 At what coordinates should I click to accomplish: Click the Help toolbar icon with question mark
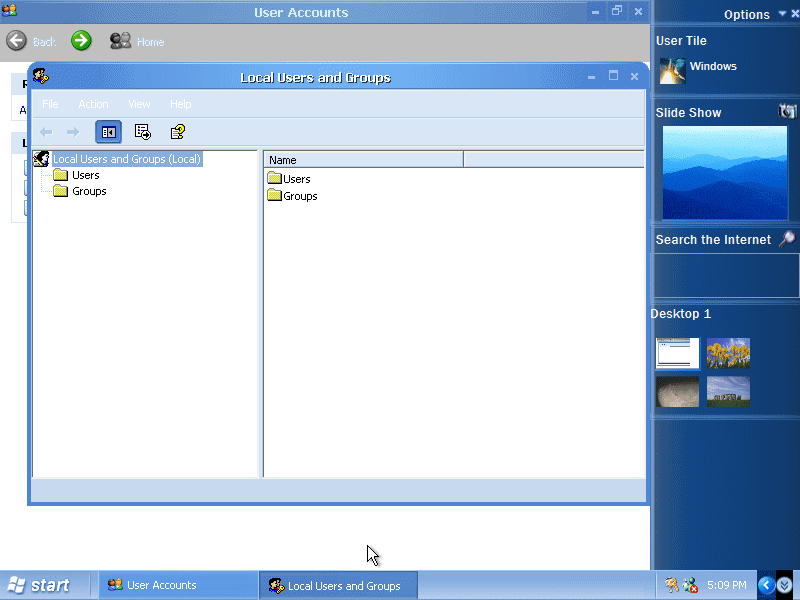[178, 132]
